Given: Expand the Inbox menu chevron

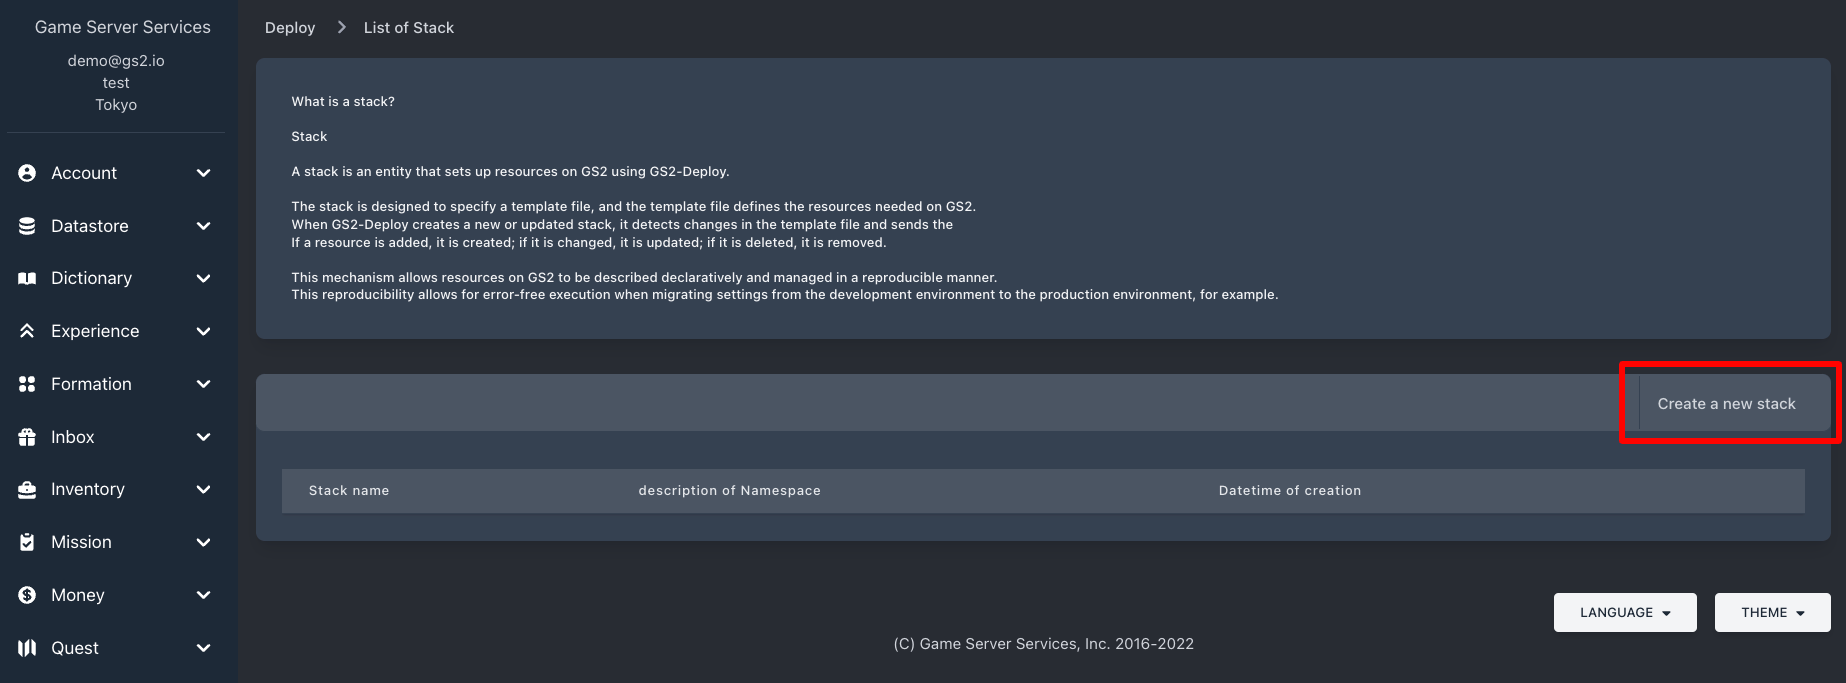Looking at the screenshot, I should click(204, 437).
